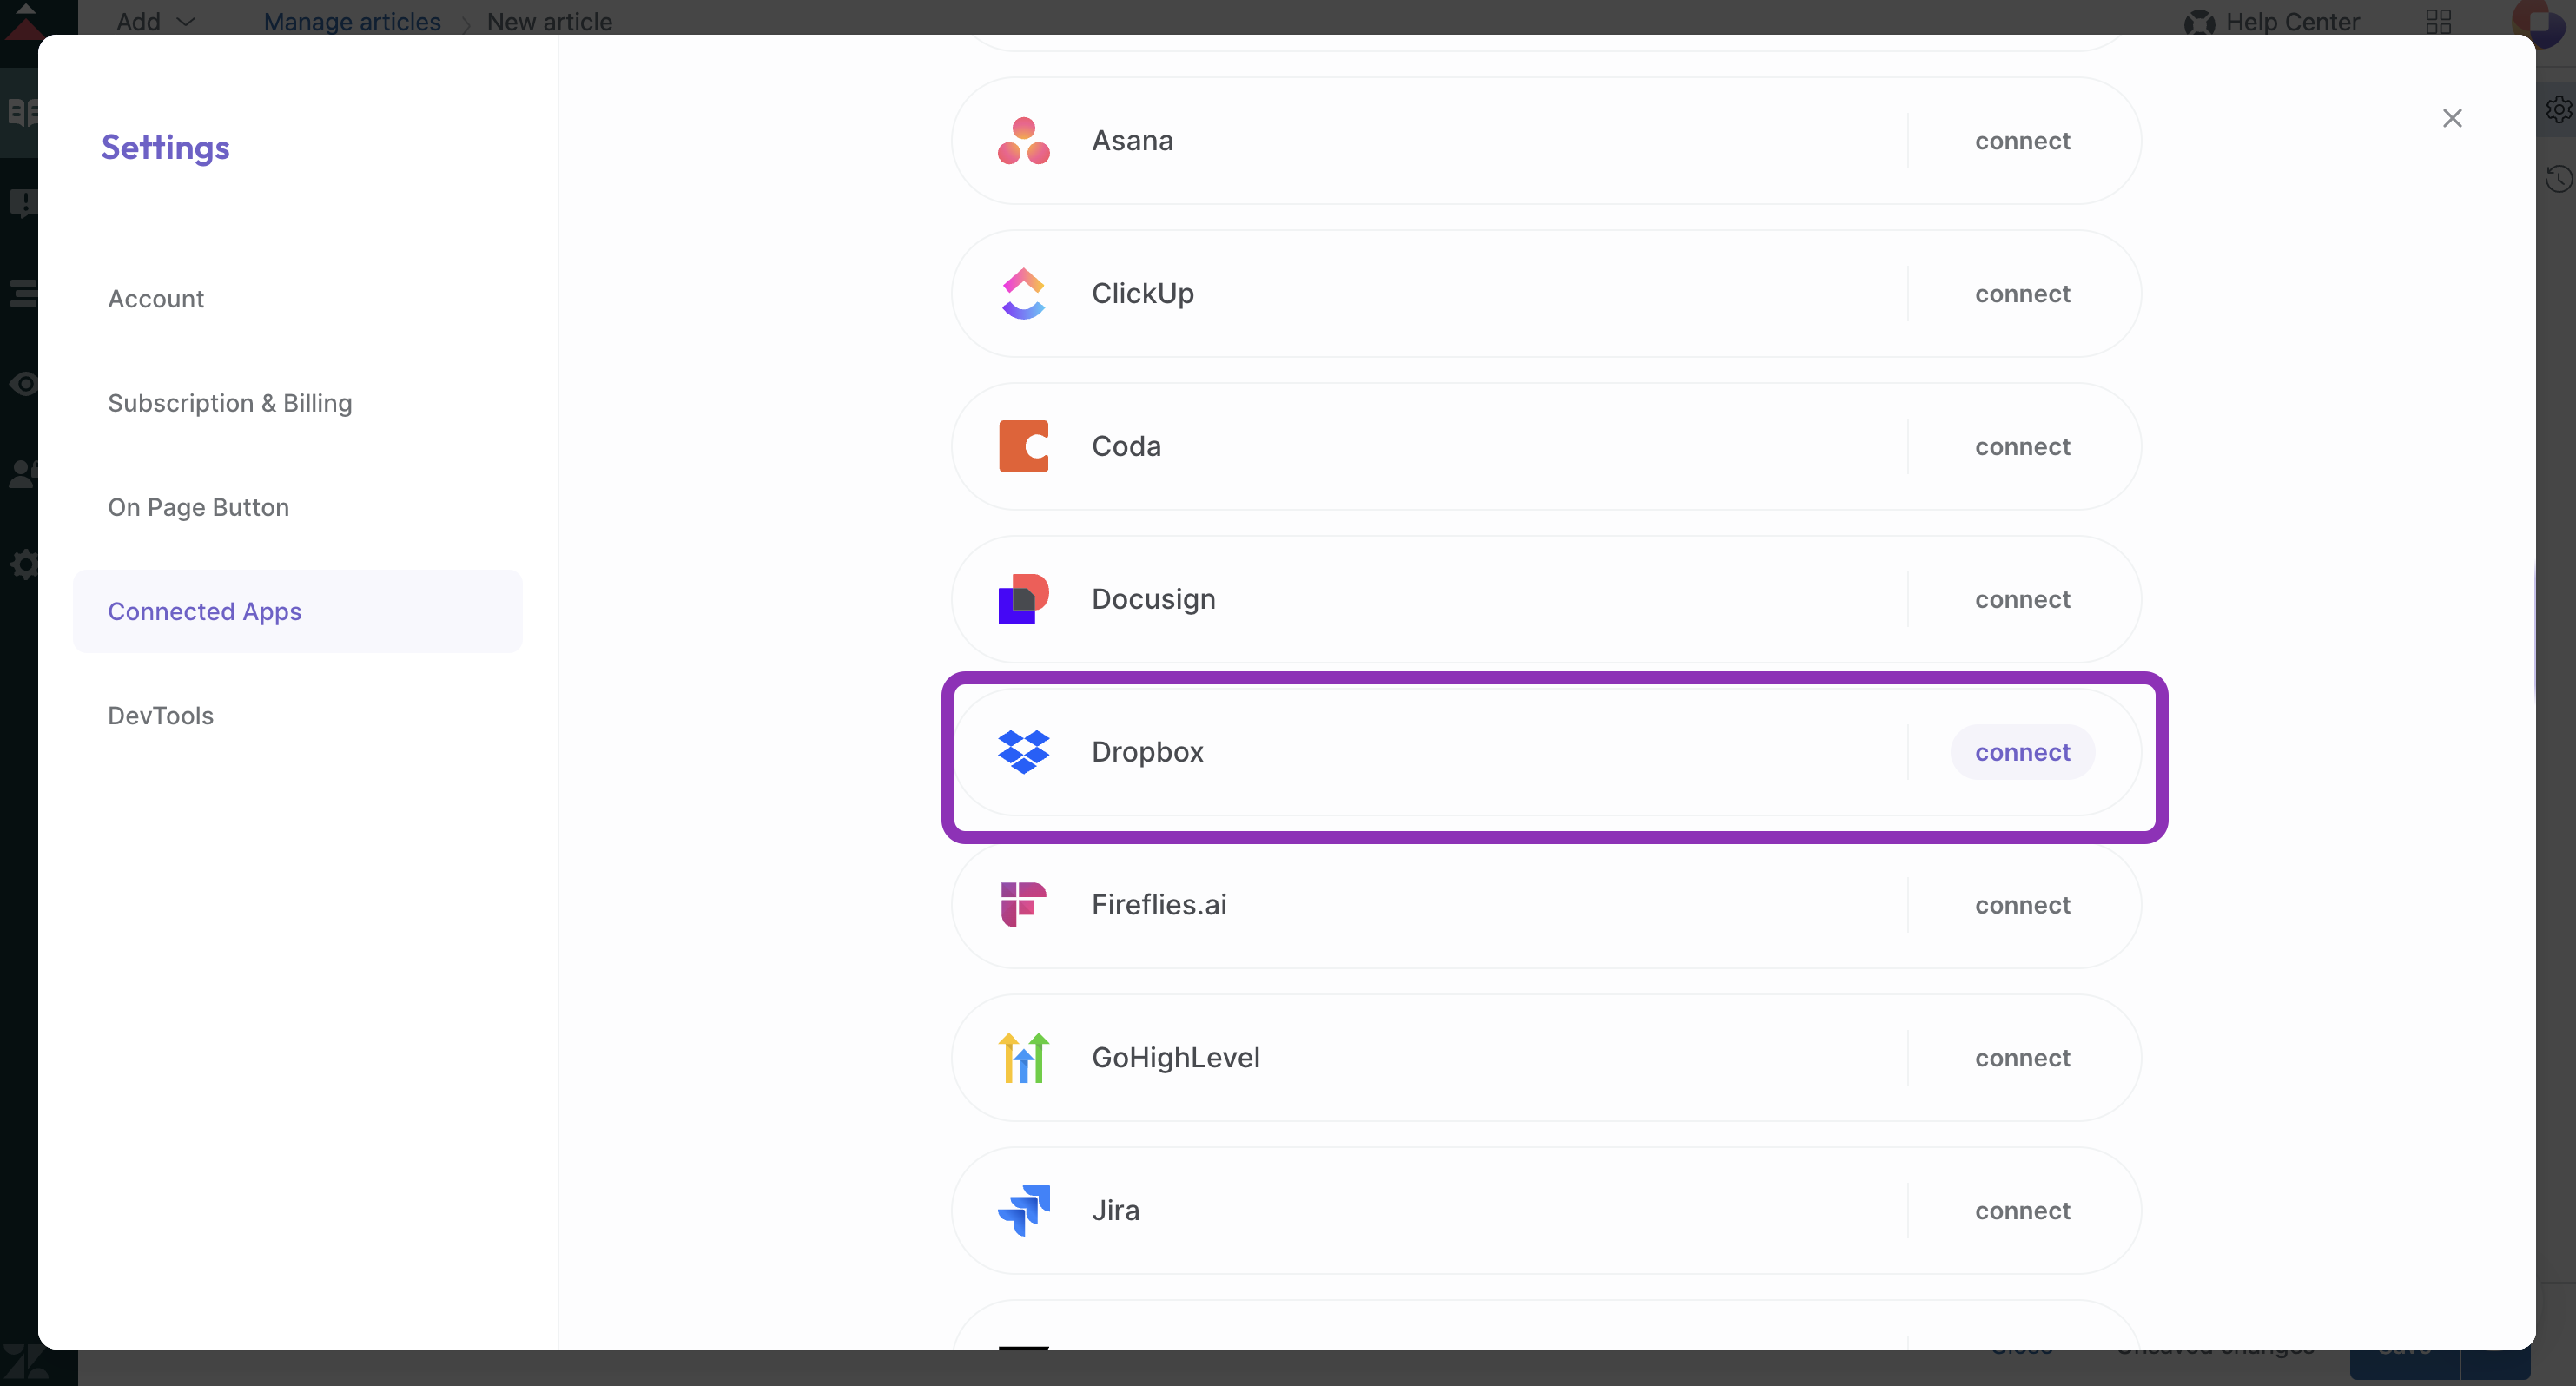
Task: Connect the GoHighLevel app
Action: 2022,1058
